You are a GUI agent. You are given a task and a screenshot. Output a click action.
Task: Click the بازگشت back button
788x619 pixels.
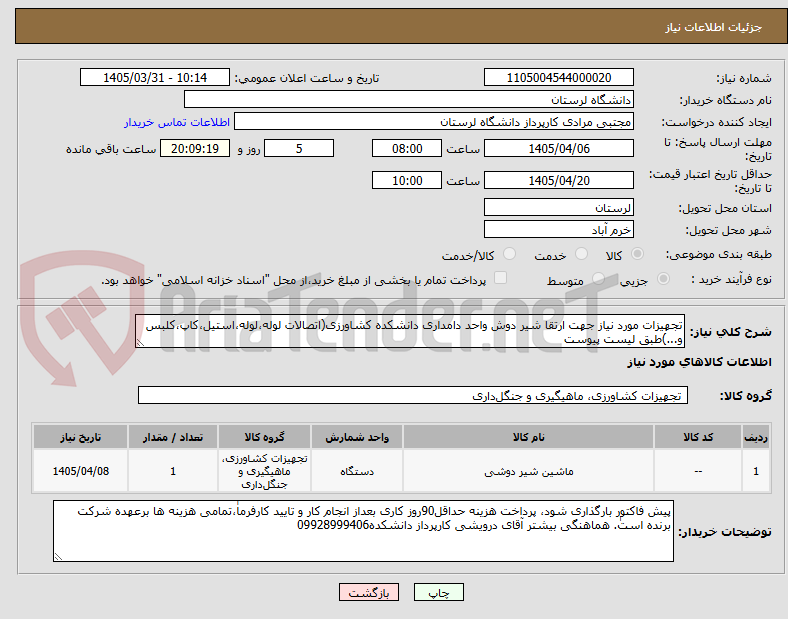tap(369, 592)
